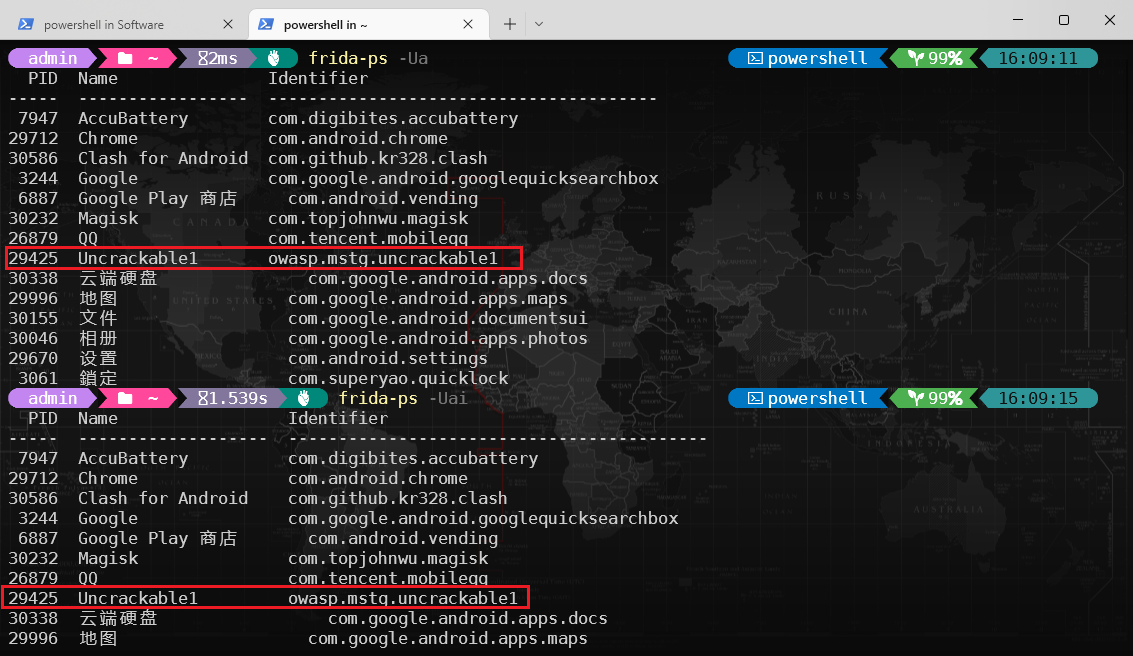Select 'com.topjohnwu.magisk' in first listing
The width and height of the screenshot is (1133, 656).
tap(368, 218)
